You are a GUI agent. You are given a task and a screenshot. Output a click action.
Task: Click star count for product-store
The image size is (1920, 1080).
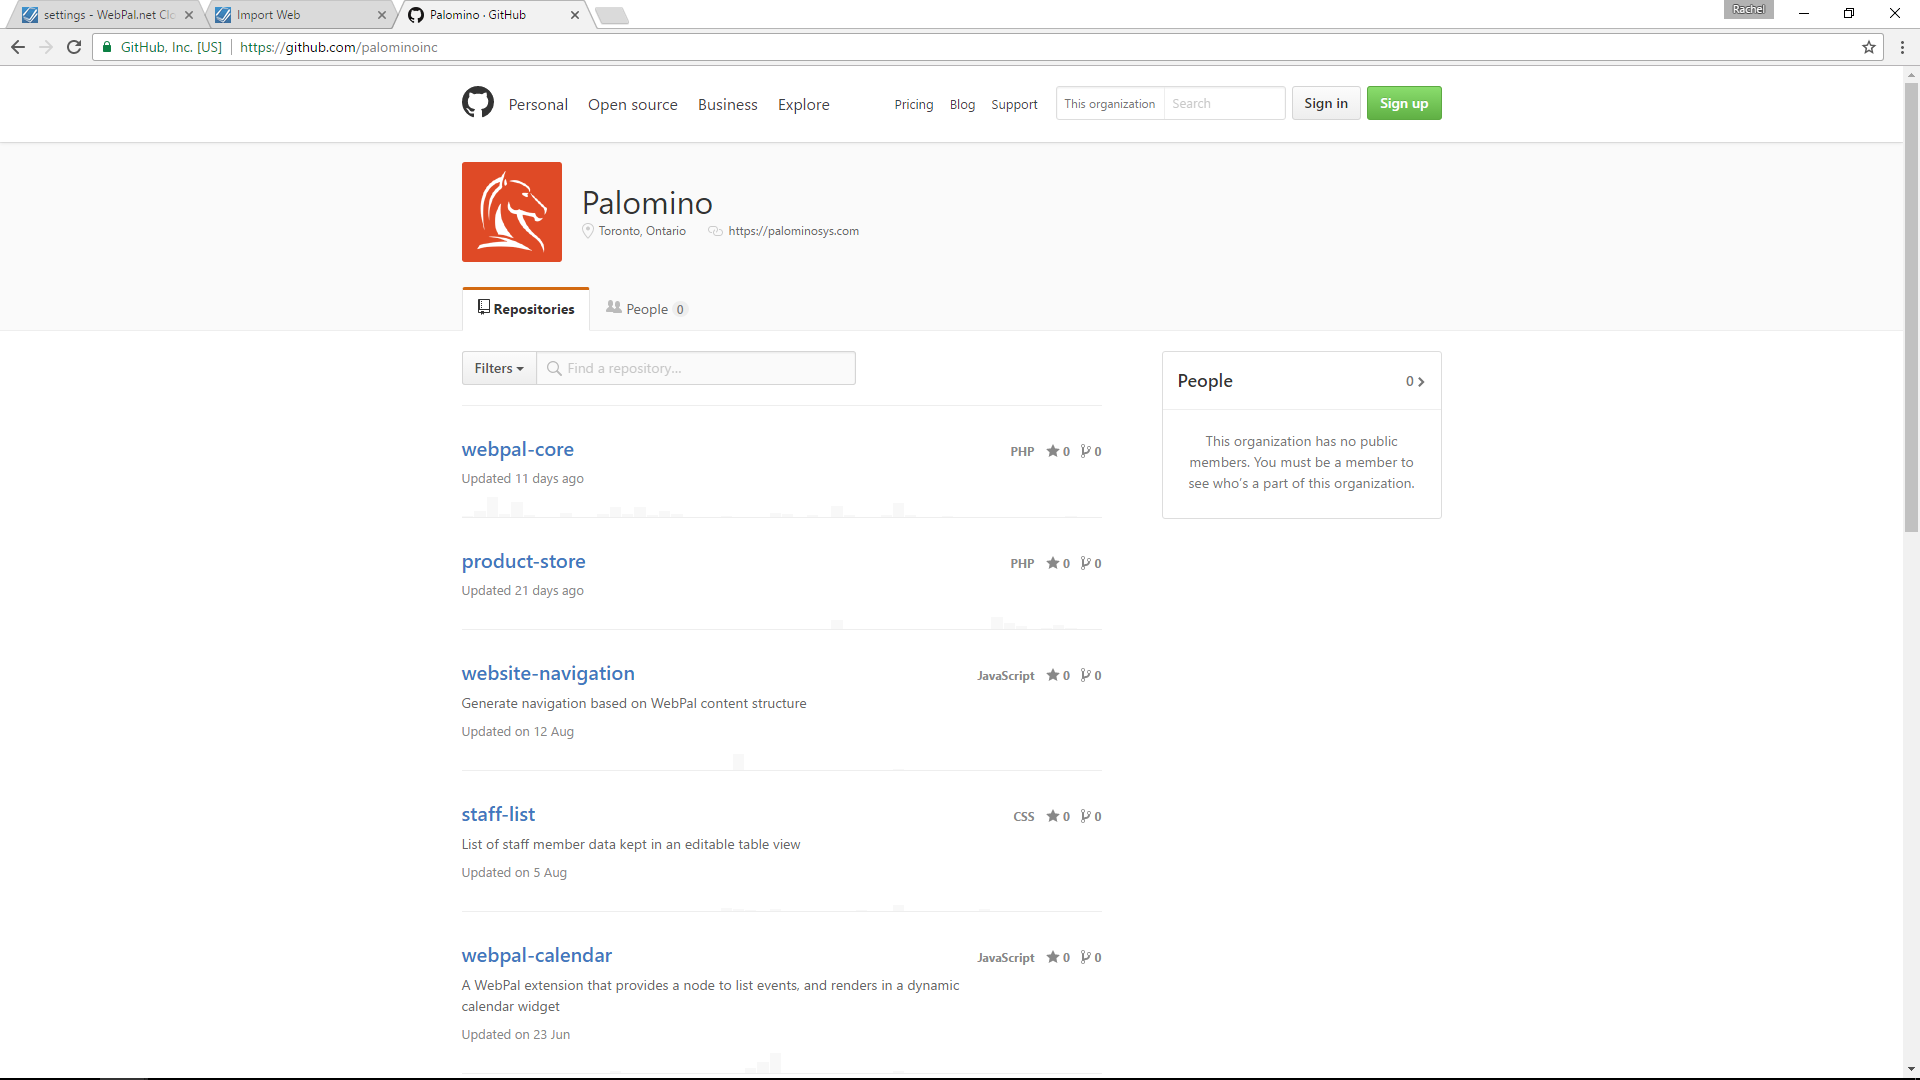[x=1058, y=564]
